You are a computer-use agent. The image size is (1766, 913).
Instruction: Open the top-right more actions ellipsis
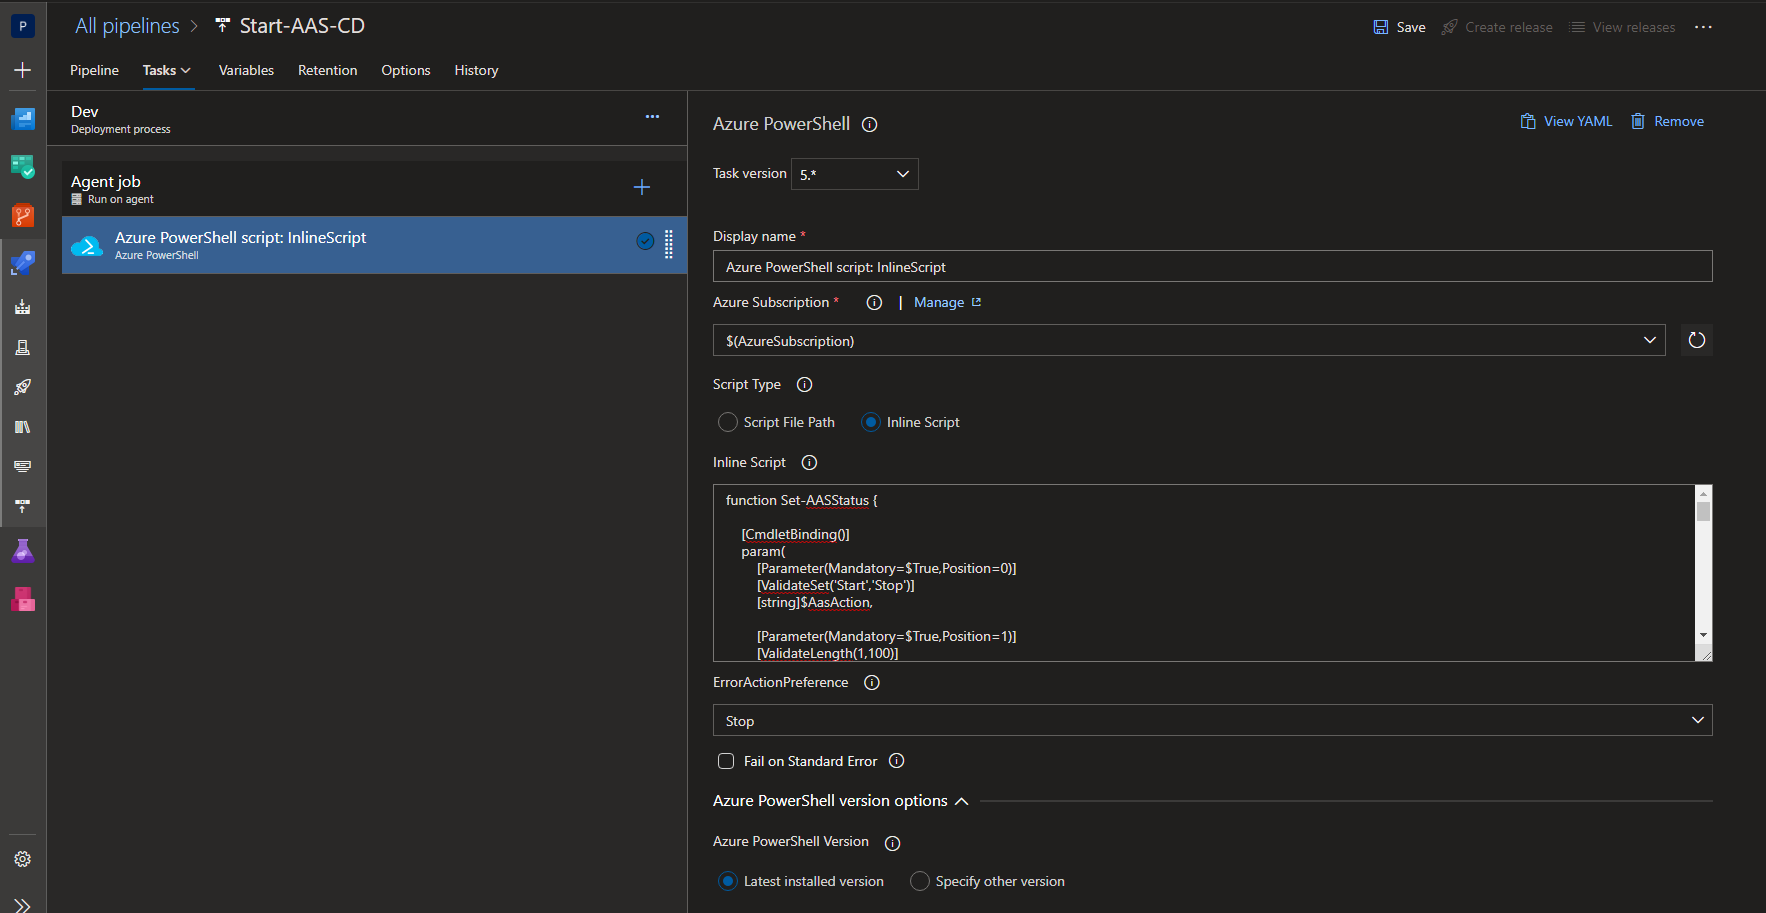point(1704,27)
